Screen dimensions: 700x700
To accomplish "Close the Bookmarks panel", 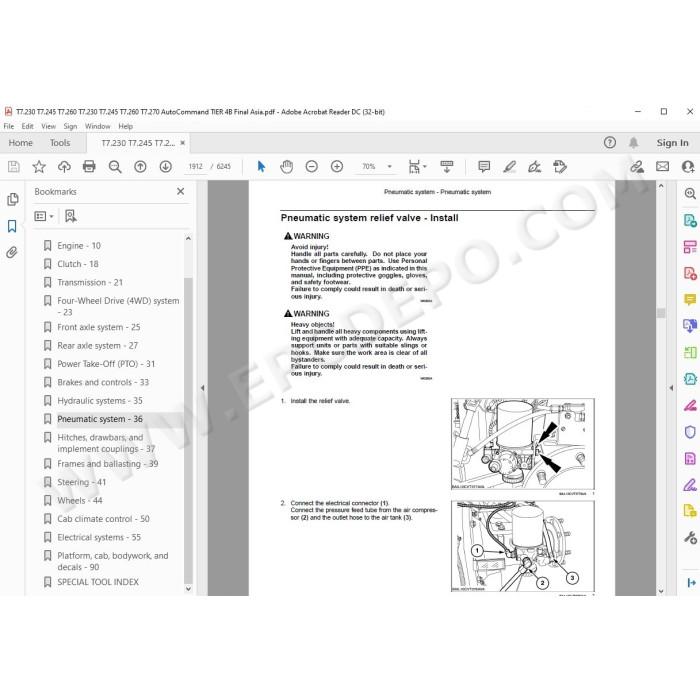I will 180,191.
